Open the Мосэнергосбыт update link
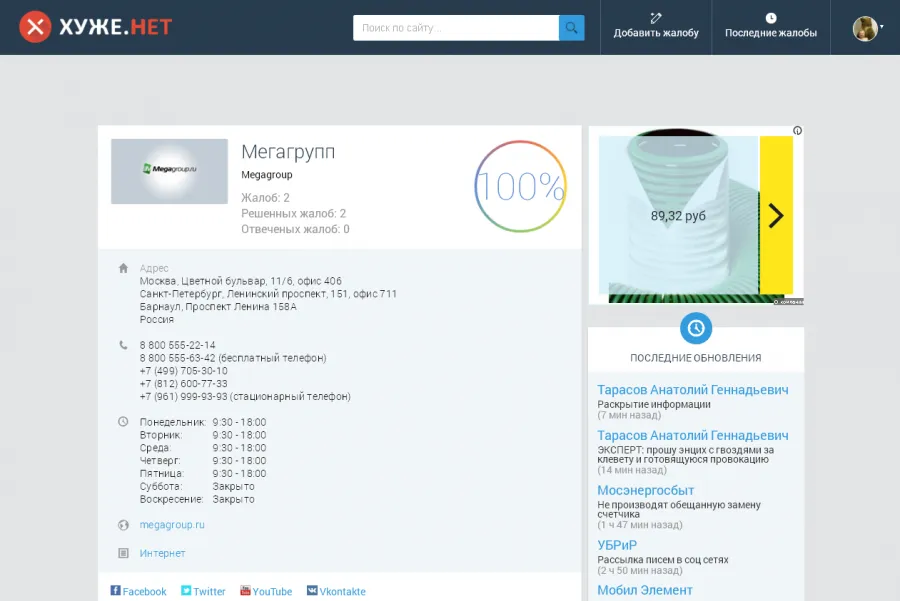Viewport: 900px width, 601px height. pyautogui.click(x=646, y=490)
